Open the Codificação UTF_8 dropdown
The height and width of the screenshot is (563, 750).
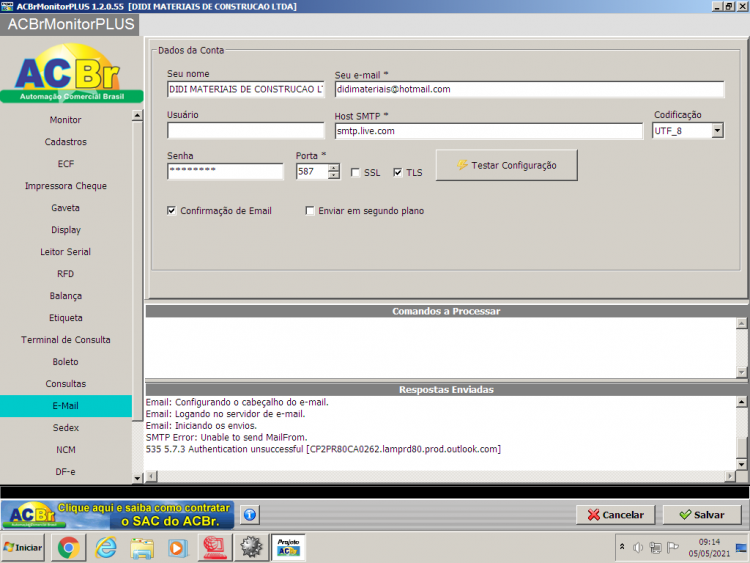pyautogui.click(x=717, y=131)
